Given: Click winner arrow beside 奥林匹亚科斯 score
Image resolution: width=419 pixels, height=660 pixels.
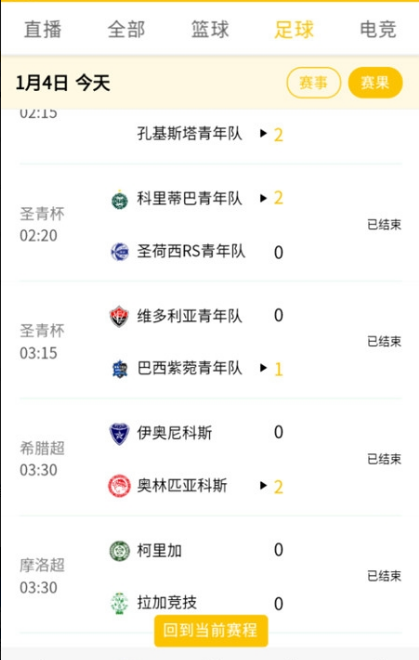Looking at the screenshot, I should (264, 485).
